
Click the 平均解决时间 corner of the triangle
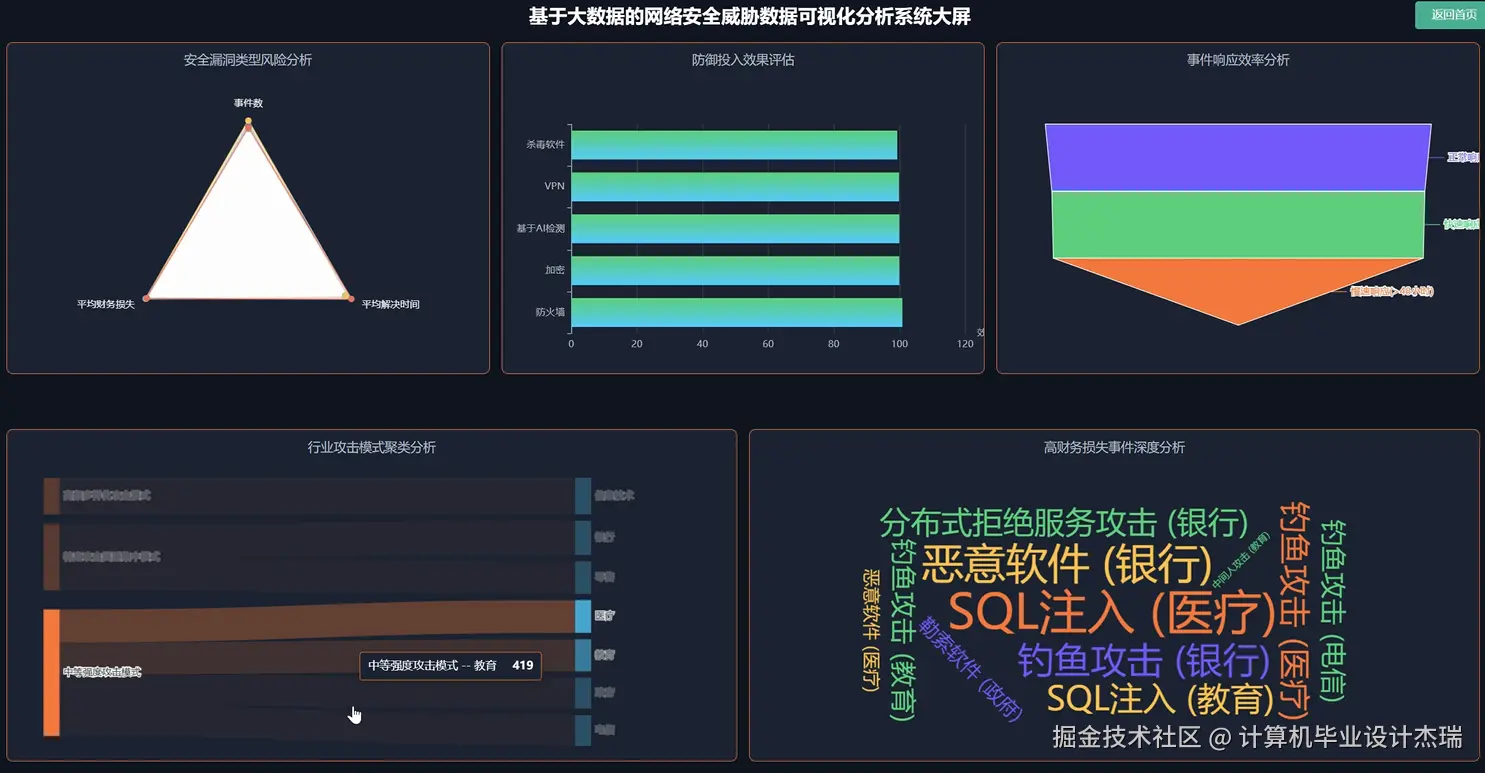(391, 303)
